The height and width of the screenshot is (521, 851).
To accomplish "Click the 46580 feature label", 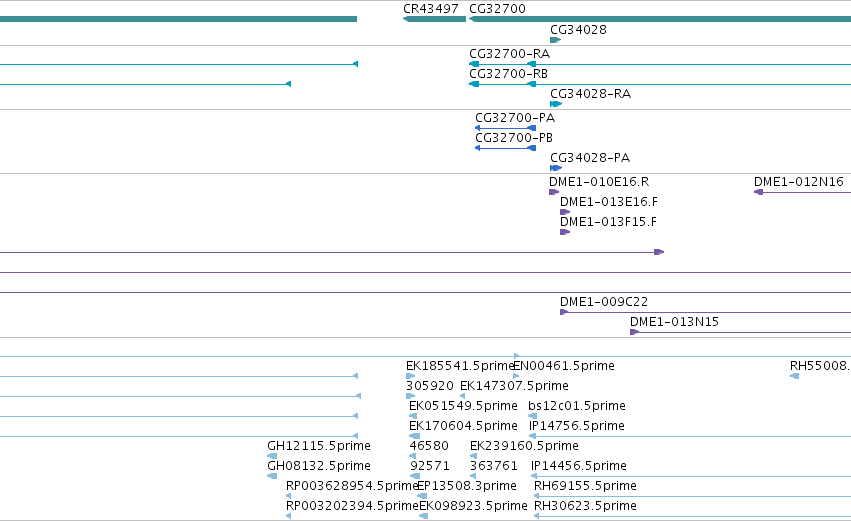I will pyautogui.click(x=429, y=446).
